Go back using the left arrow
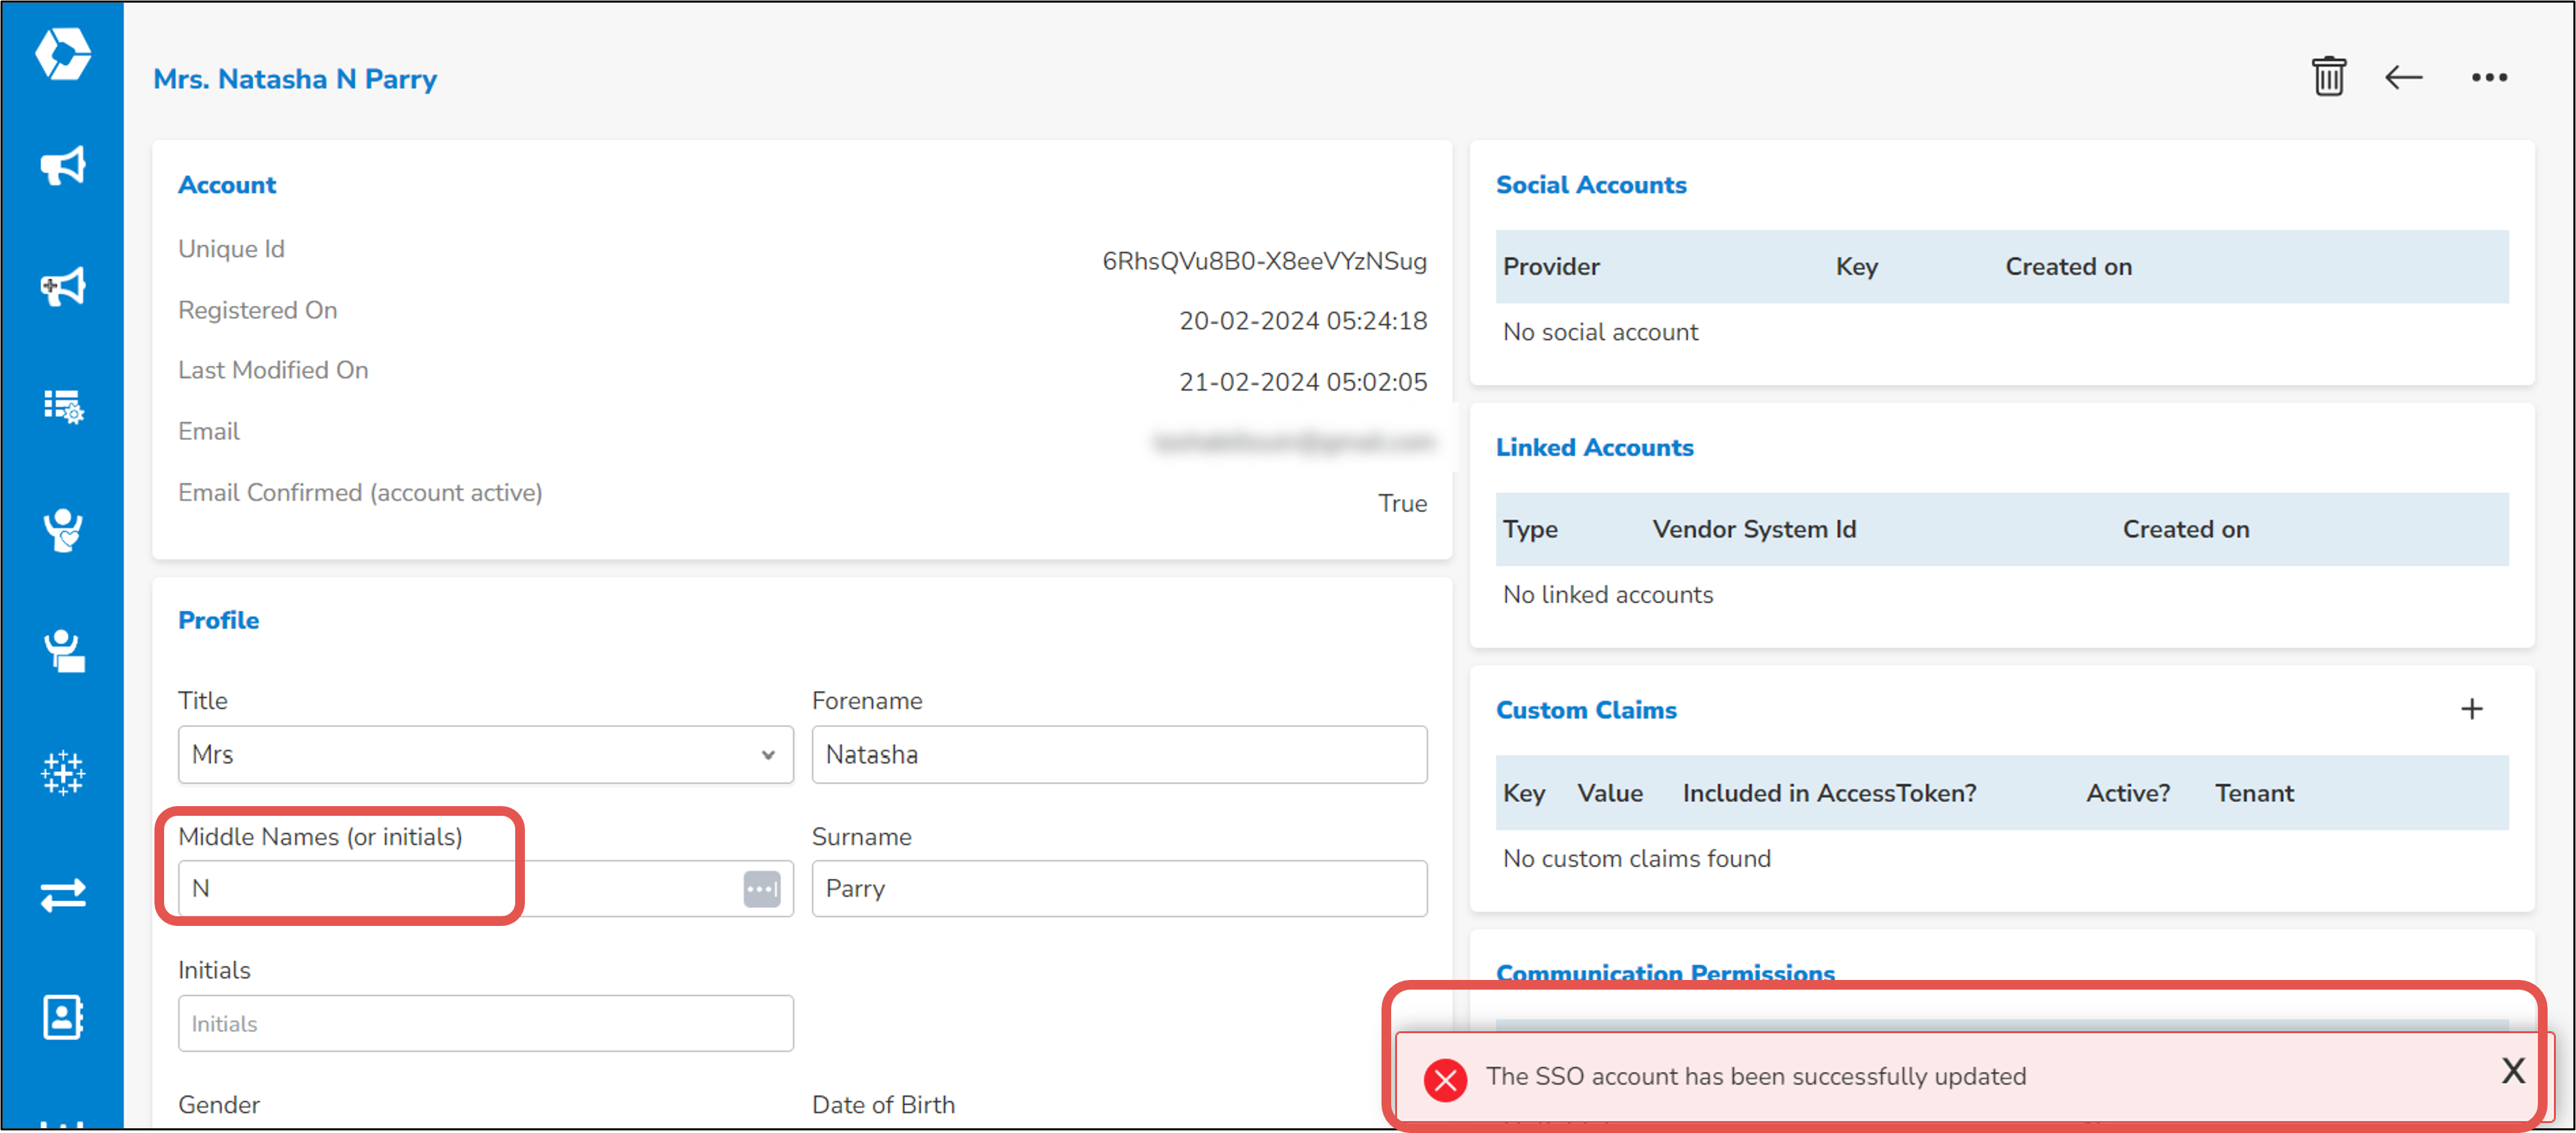 [2404, 77]
